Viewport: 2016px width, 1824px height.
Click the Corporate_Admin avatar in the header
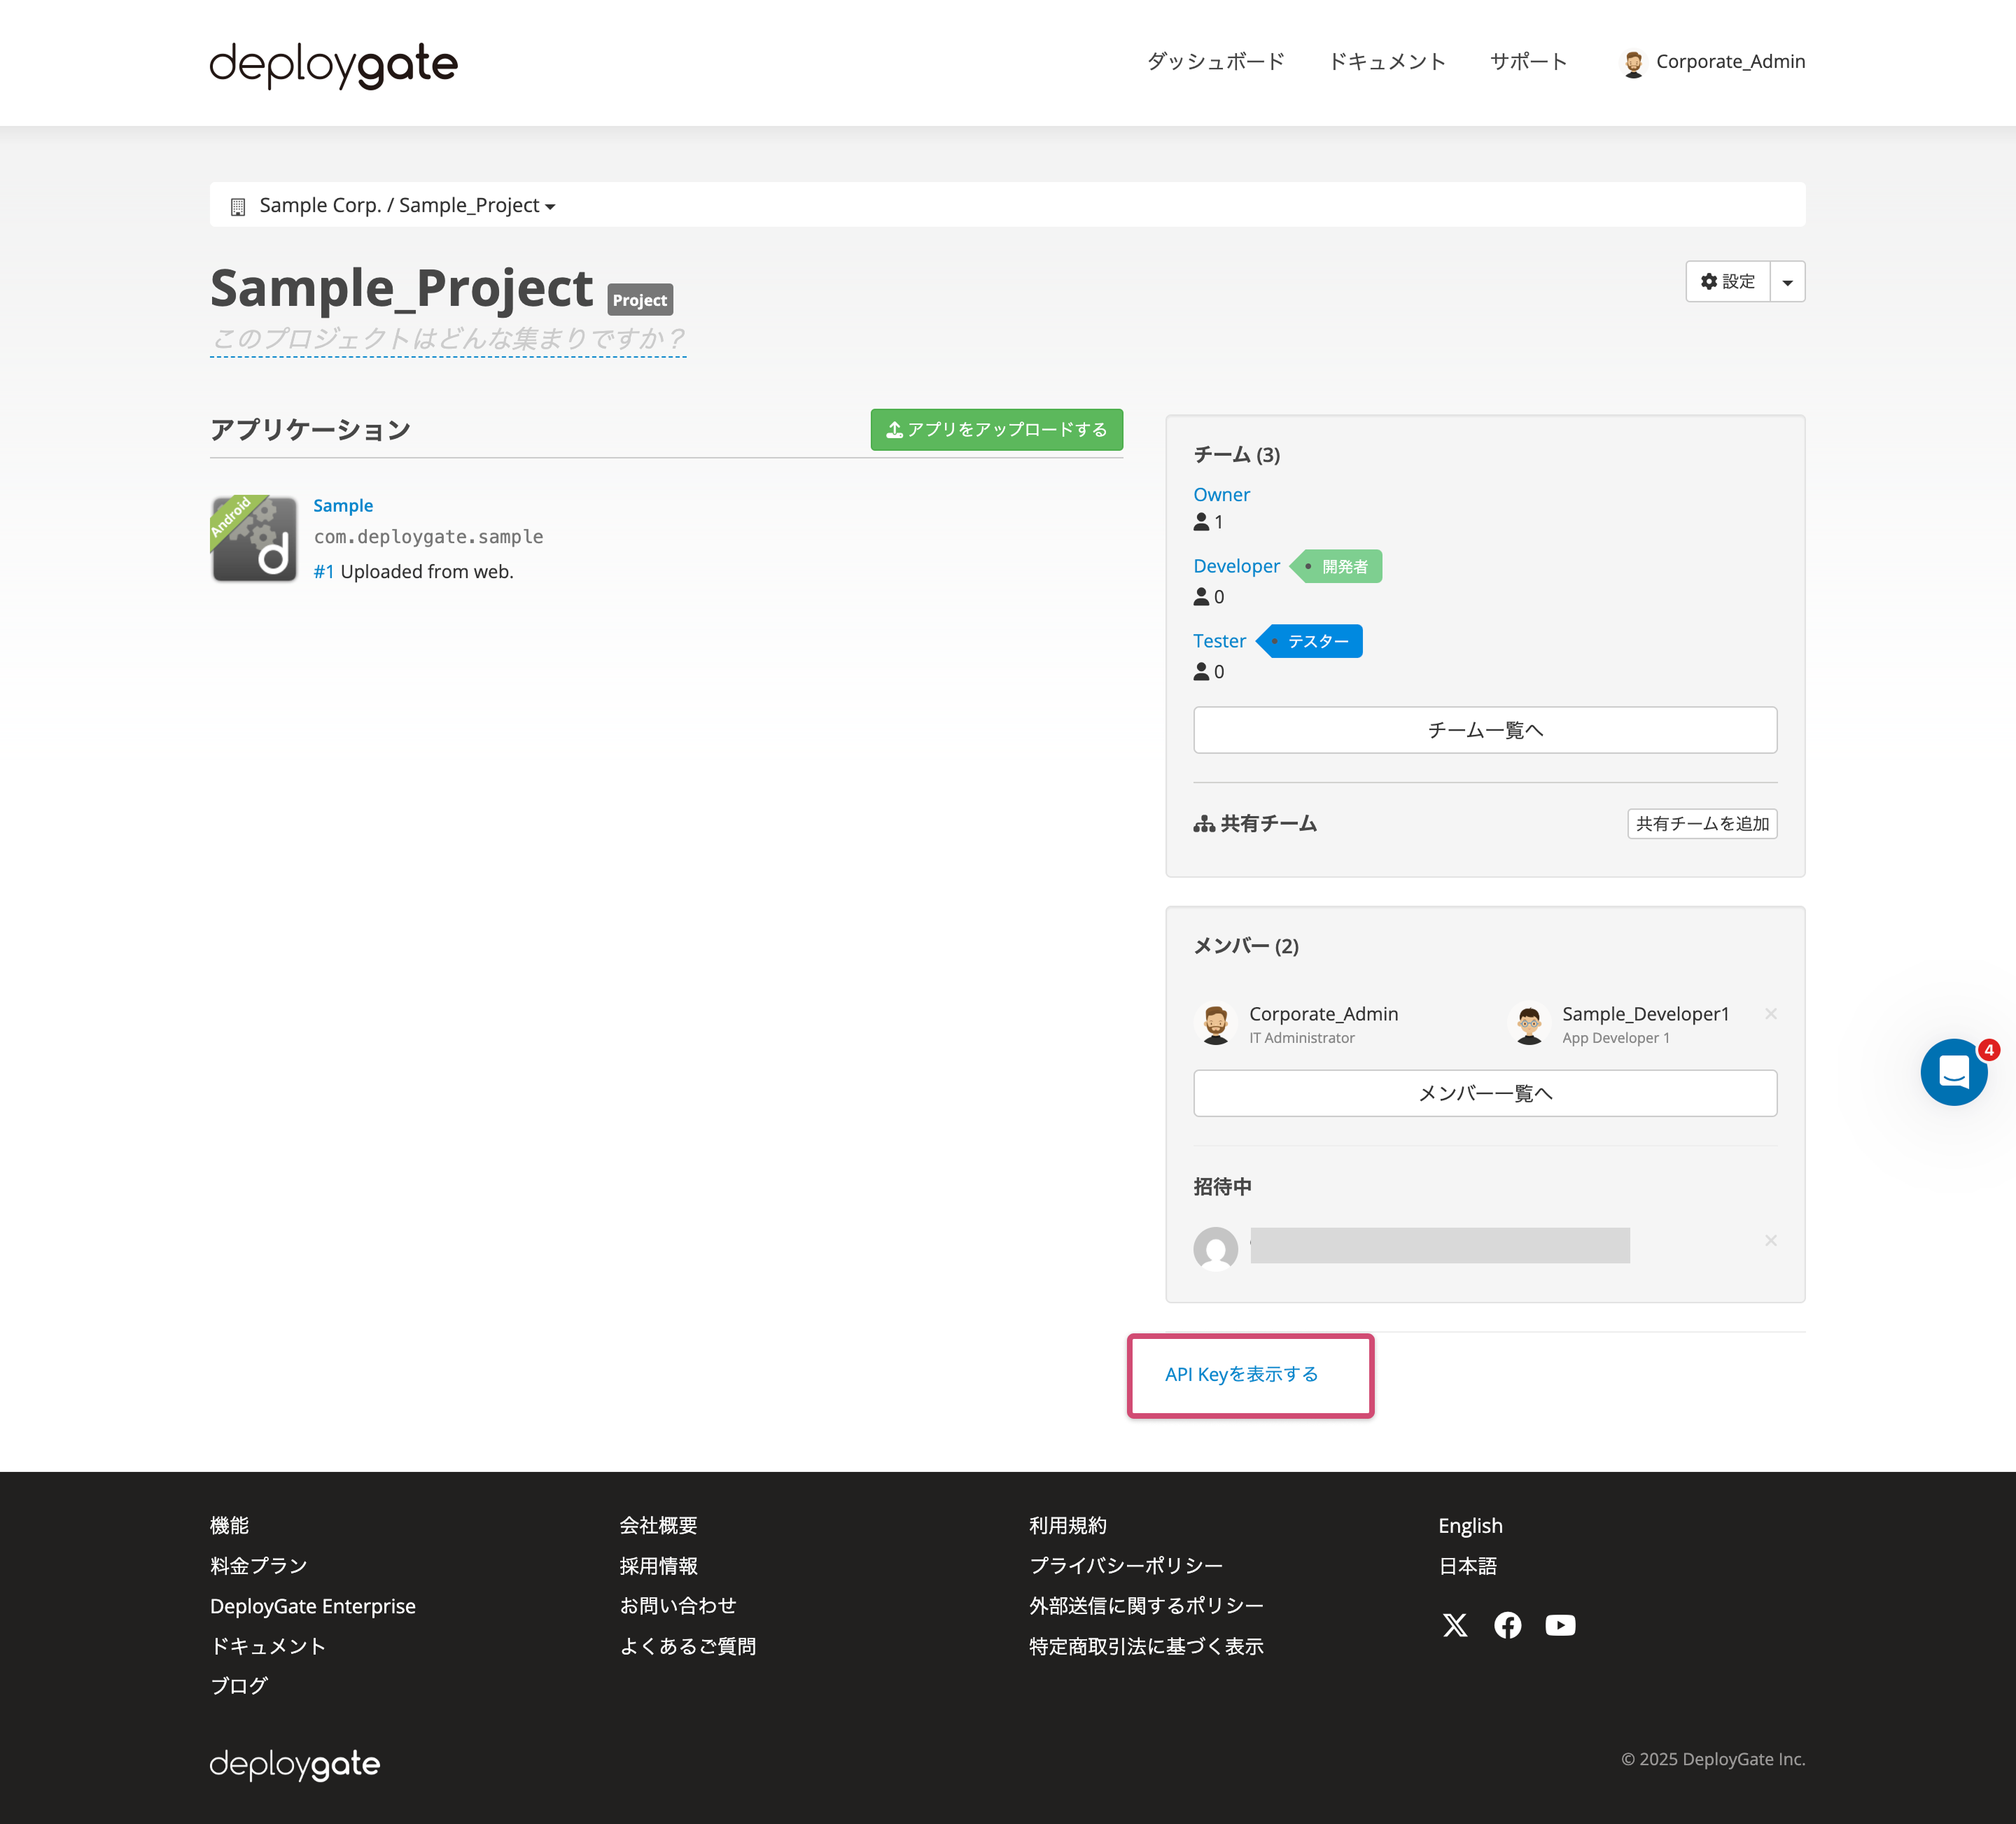1634,61
